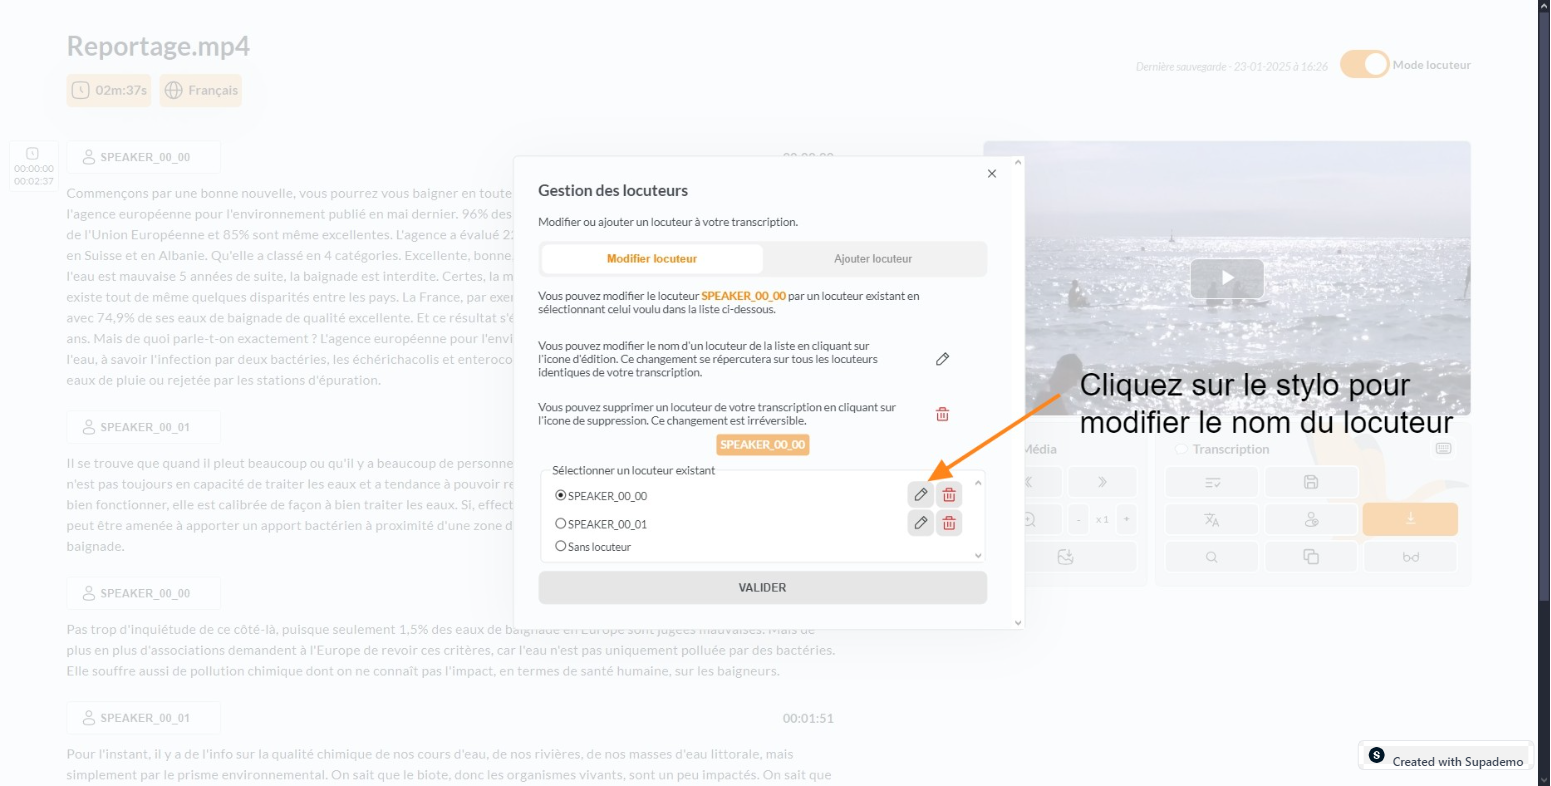The width and height of the screenshot is (1551, 786).
Task: Click the Français language badge
Action: pos(201,90)
